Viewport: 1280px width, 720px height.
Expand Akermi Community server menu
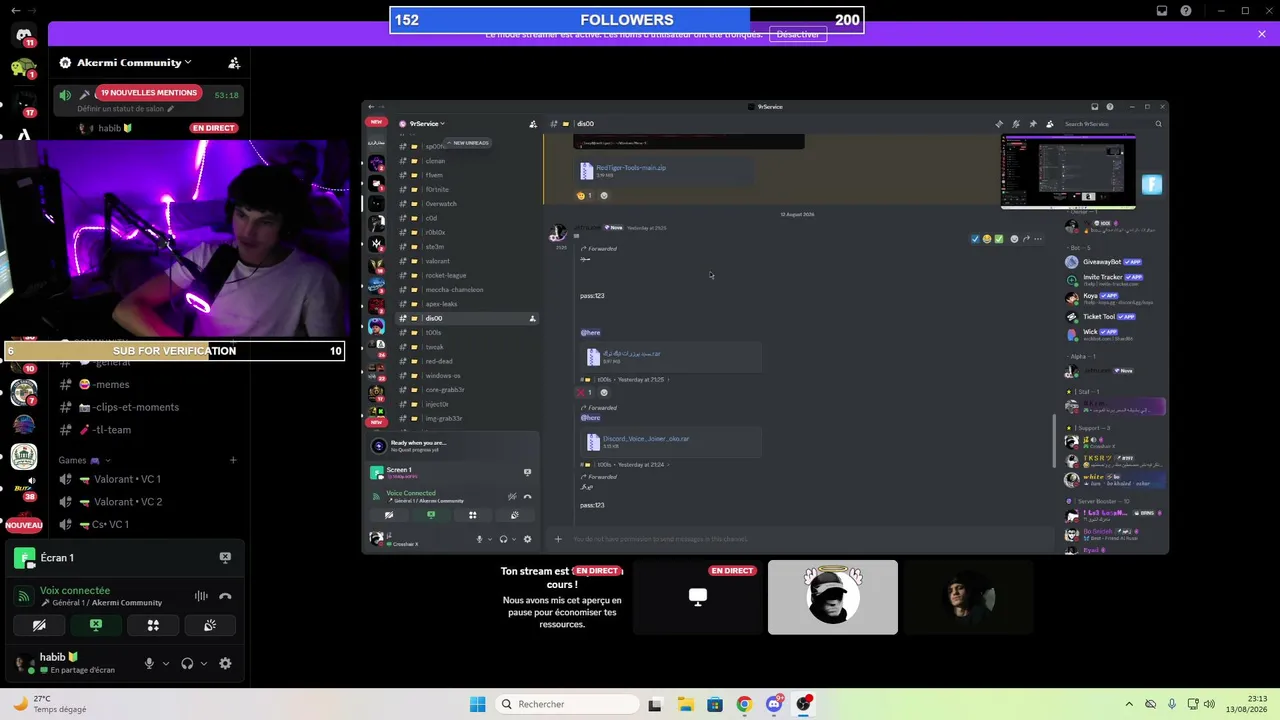point(134,62)
